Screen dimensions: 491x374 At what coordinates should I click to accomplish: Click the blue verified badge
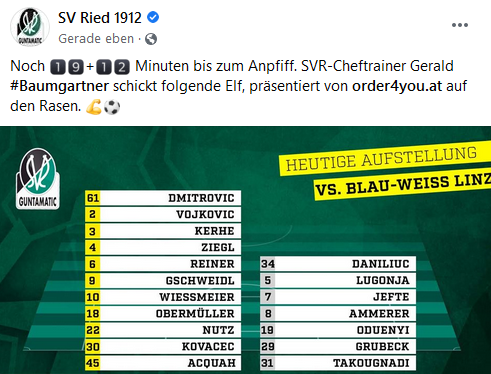click(153, 17)
